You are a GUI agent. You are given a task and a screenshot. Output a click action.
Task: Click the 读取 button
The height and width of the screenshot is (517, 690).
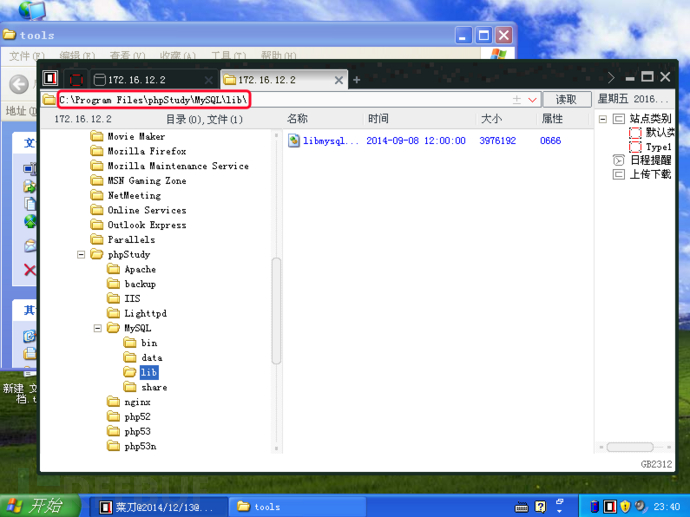pyautogui.click(x=566, y=99)
